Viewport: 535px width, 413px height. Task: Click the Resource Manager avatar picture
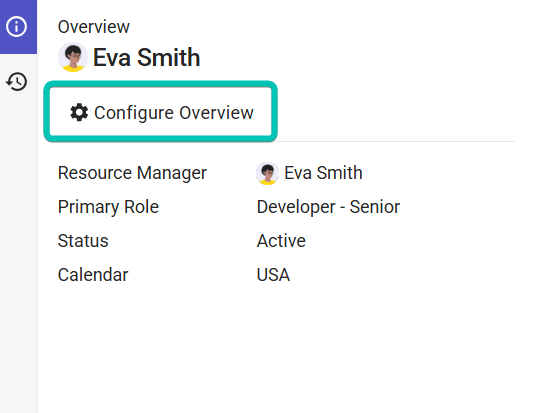(x=268, y=173)
